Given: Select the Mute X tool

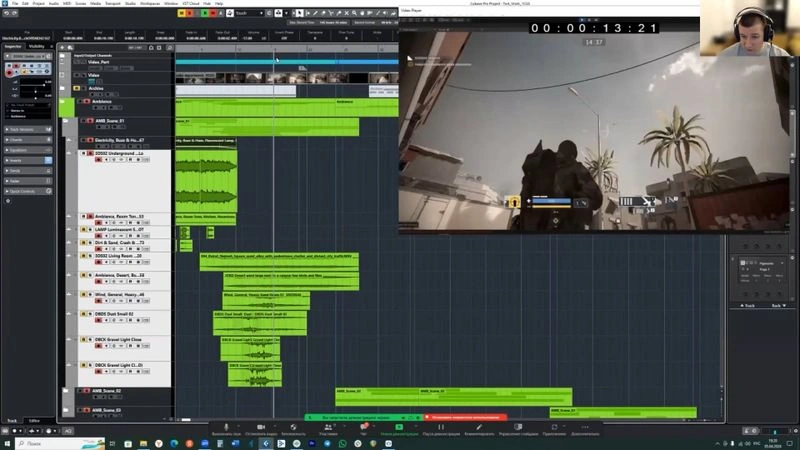Looking at the screenshot, I should tap(346, 13).
